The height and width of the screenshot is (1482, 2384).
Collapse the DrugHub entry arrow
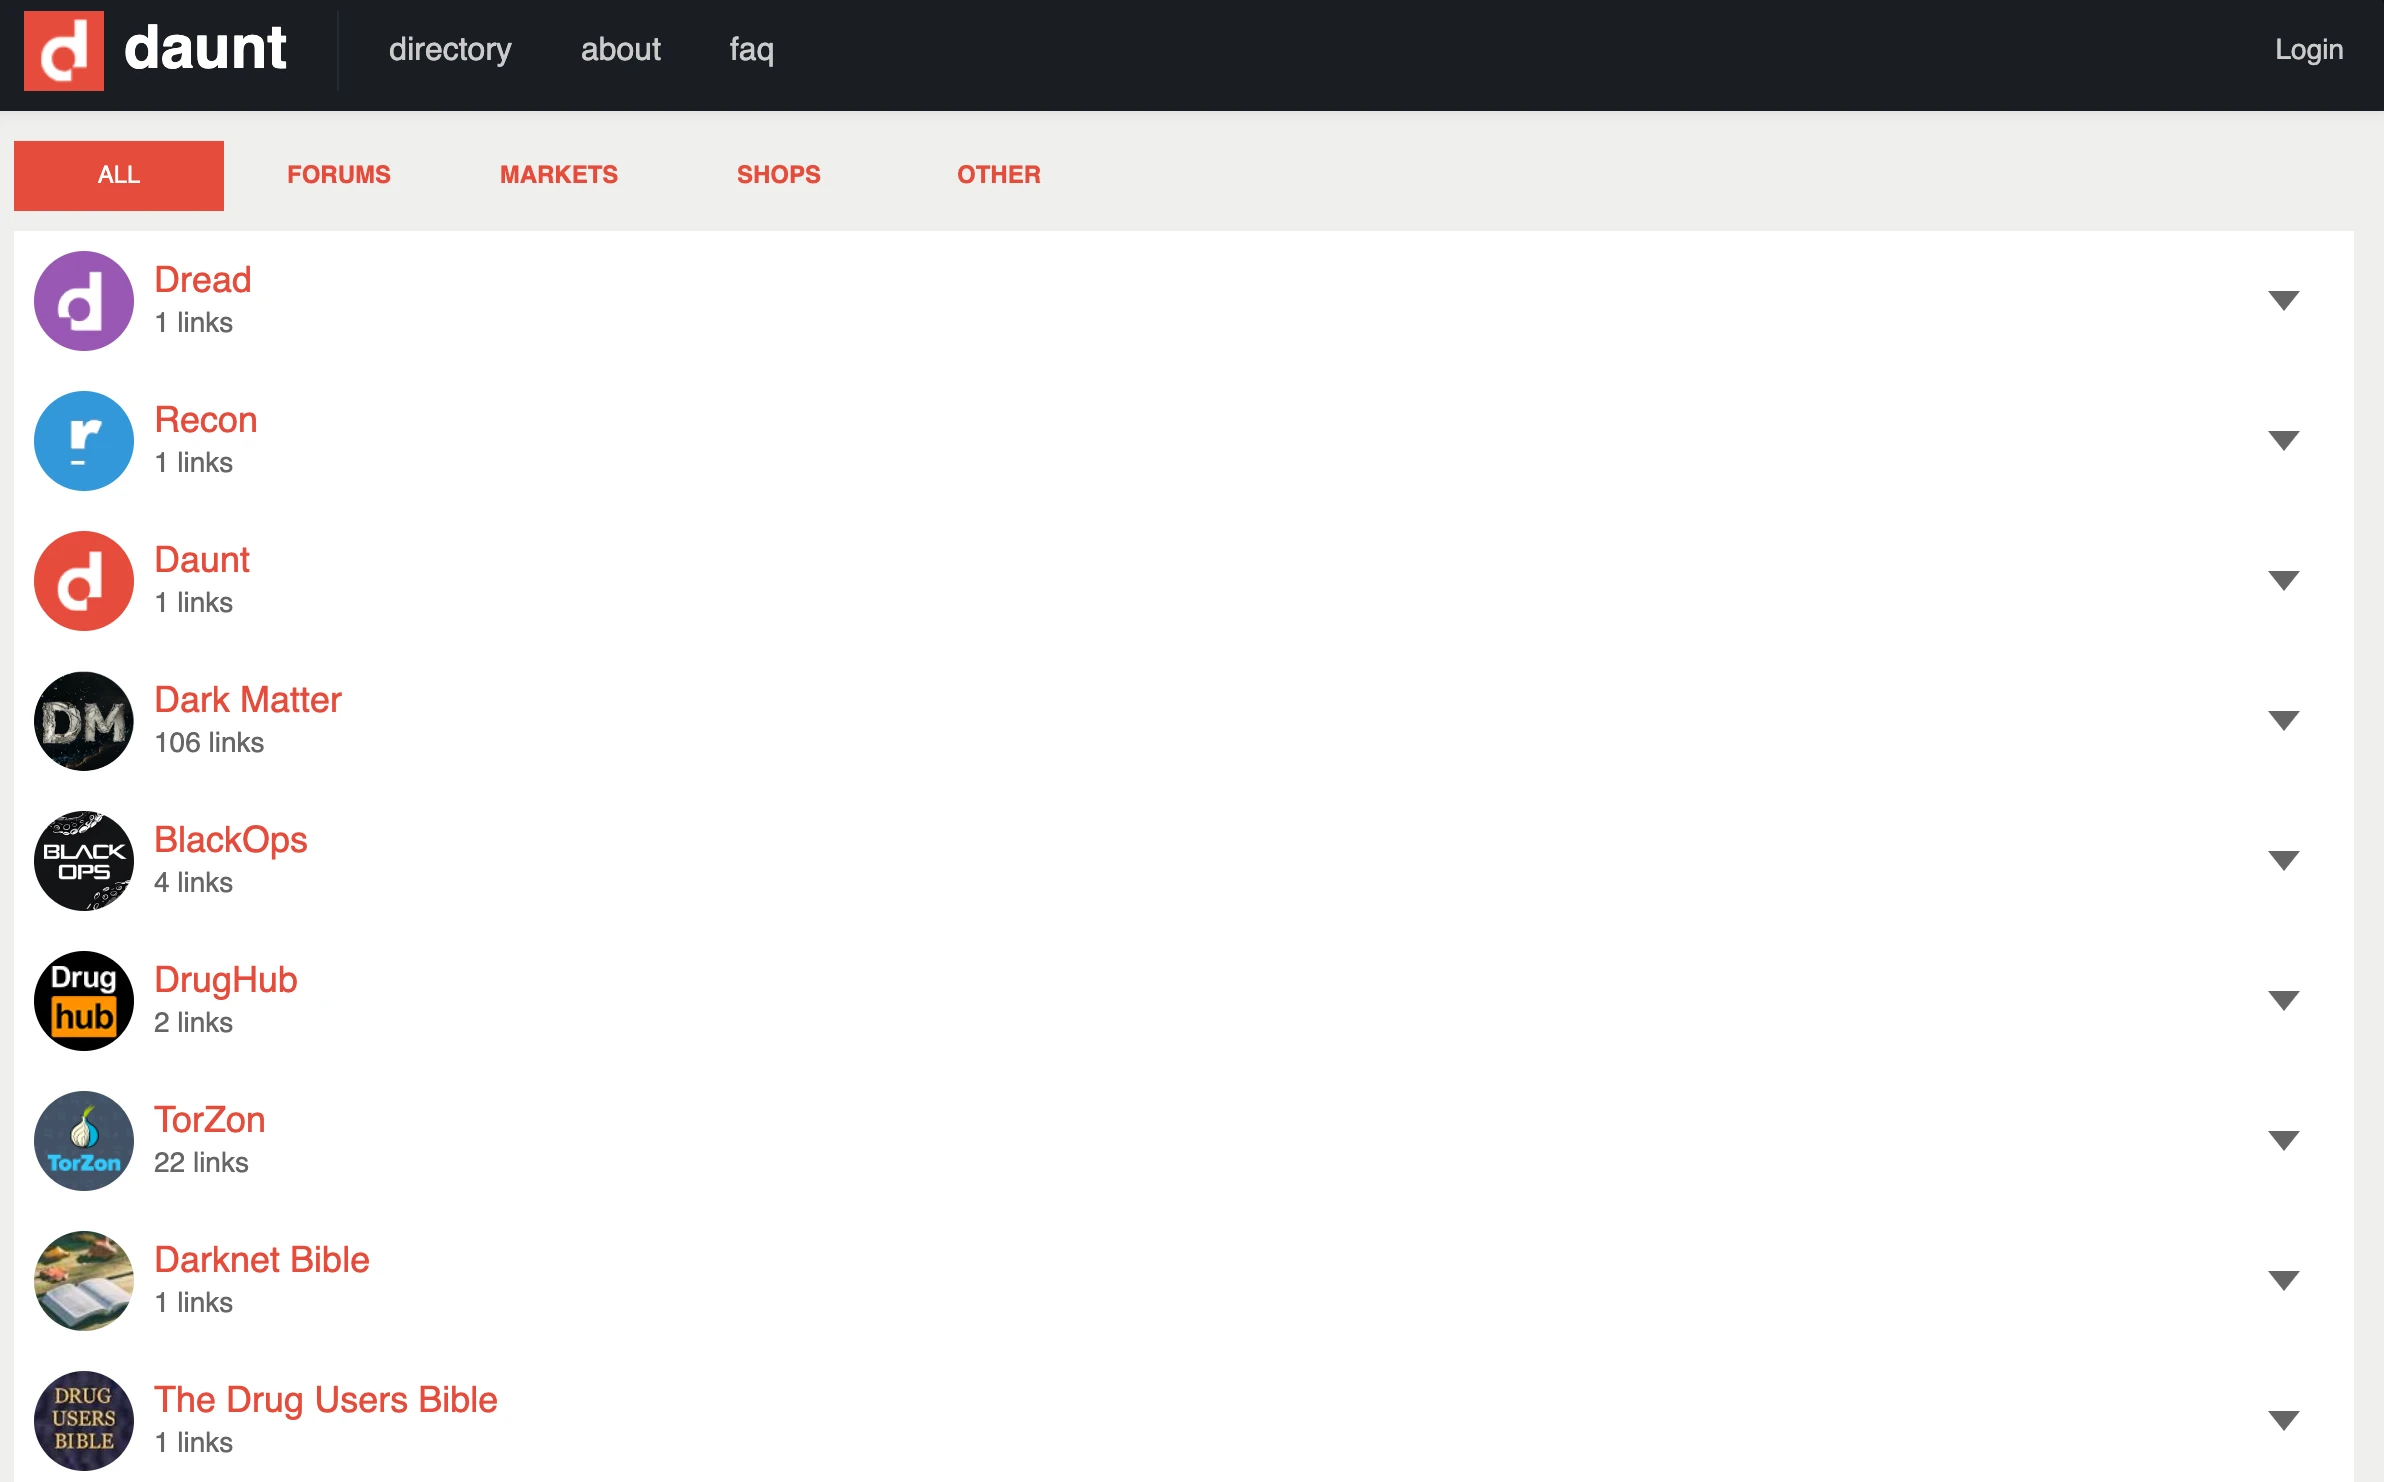2285,998
